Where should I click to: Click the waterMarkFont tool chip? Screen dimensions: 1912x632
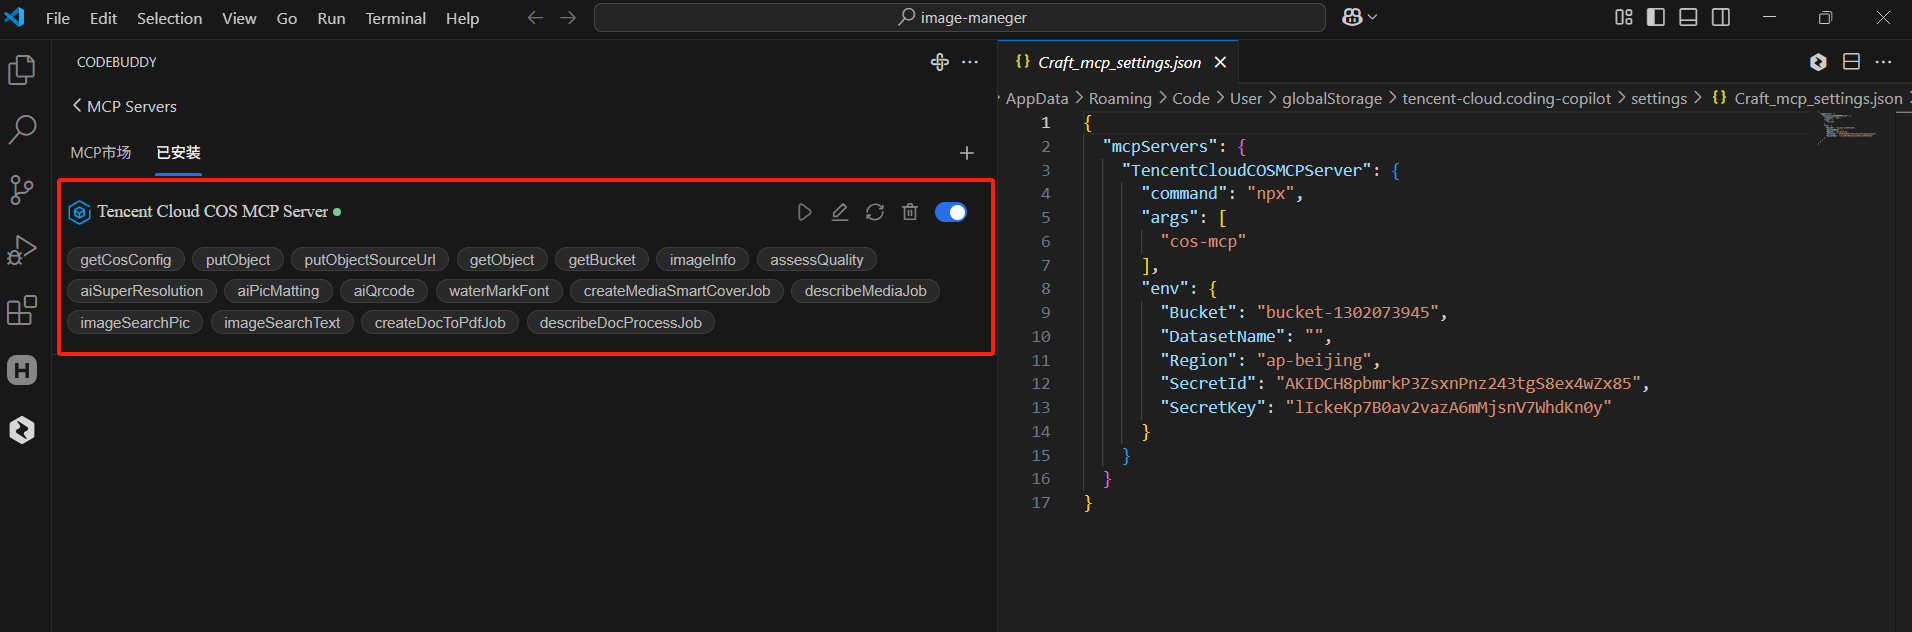tap(499, 291)
